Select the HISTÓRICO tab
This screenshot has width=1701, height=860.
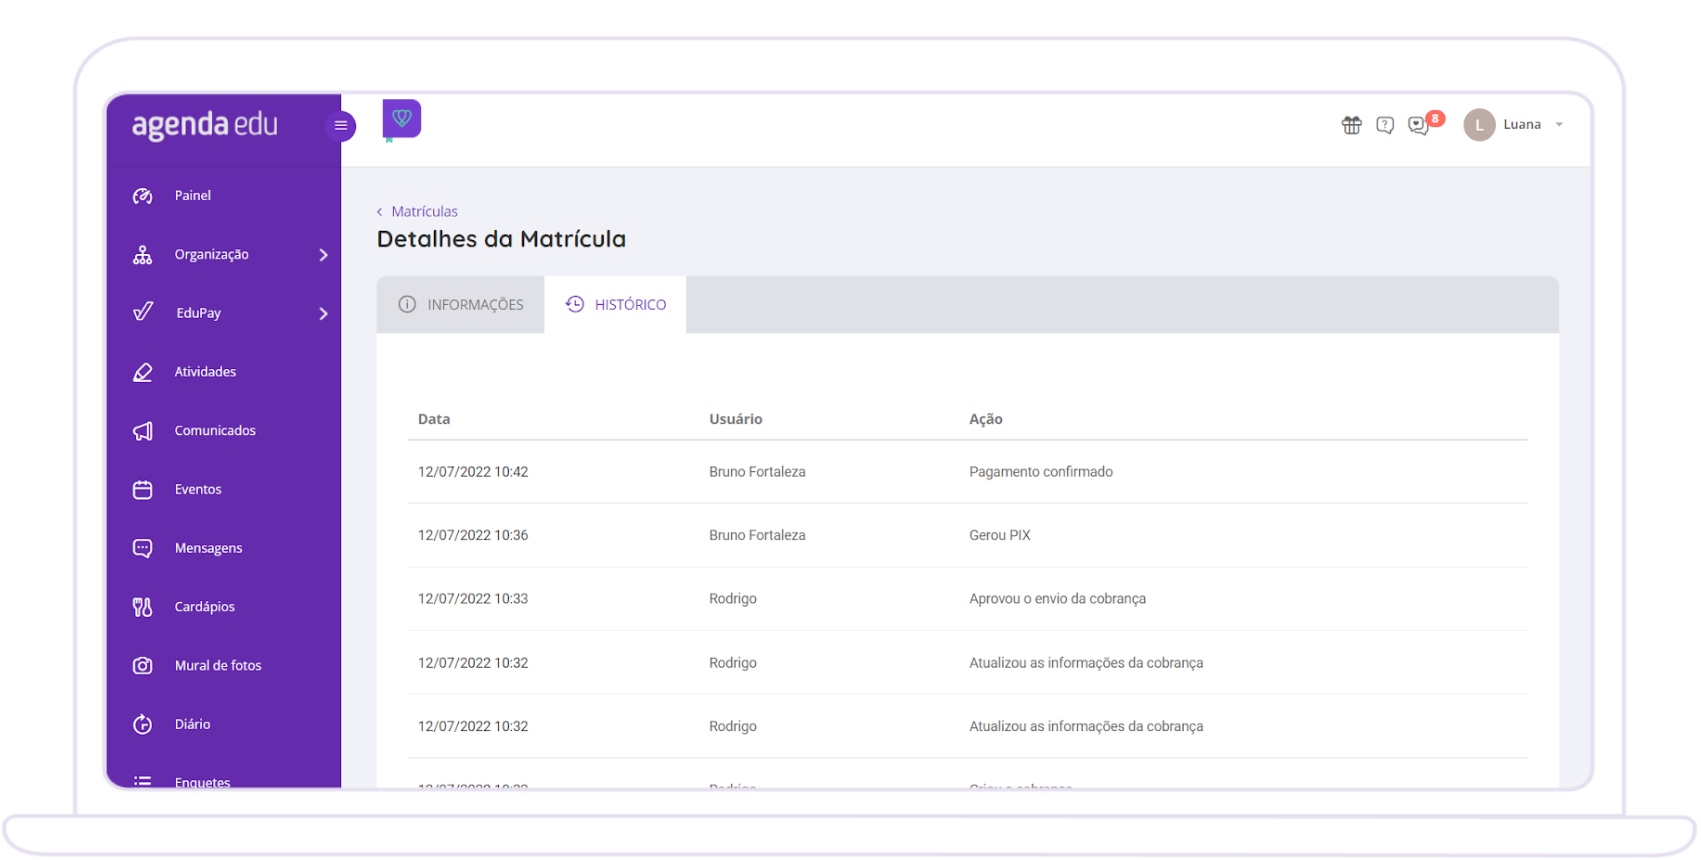click(x=615, y=304)
